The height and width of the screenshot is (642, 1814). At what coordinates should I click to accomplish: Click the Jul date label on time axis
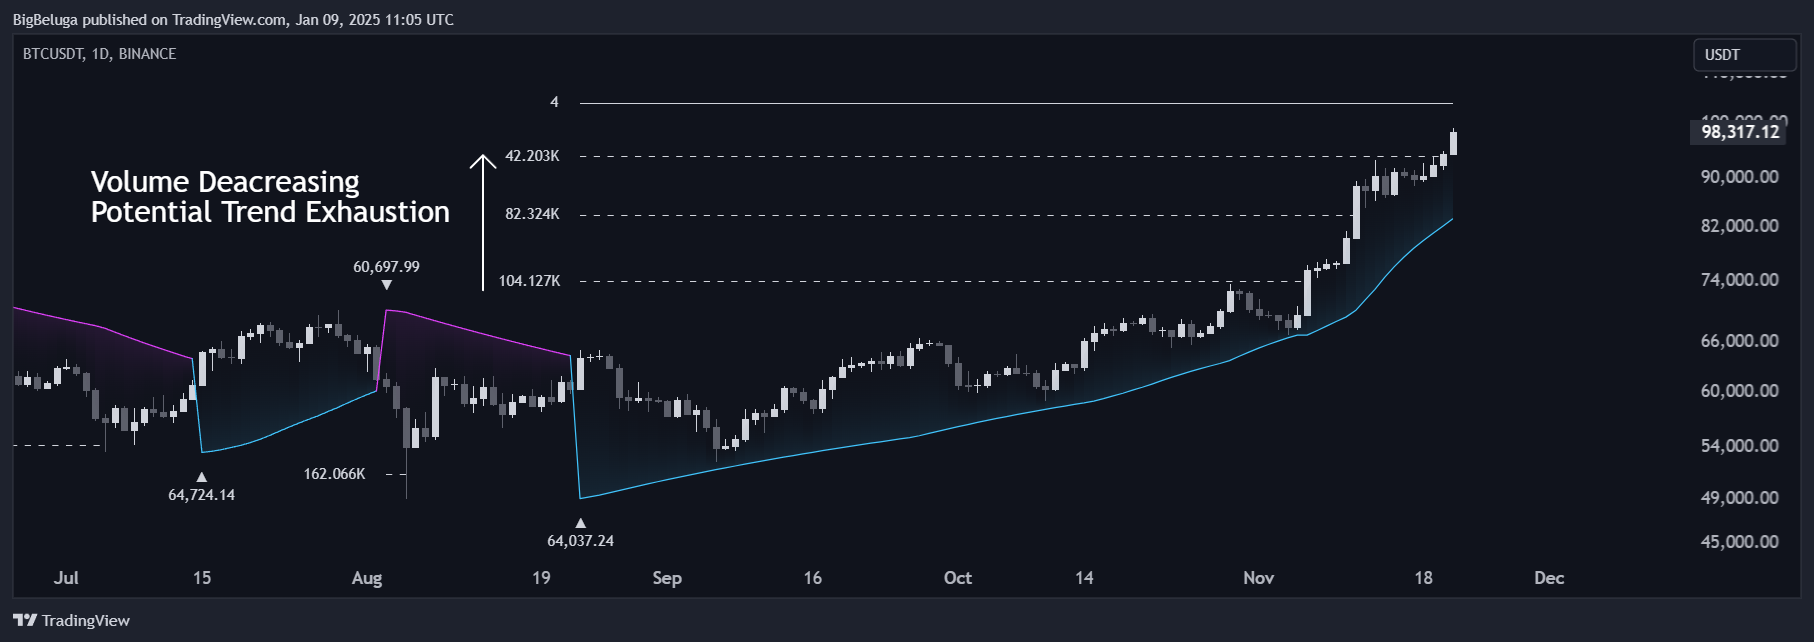coord(66,578)
